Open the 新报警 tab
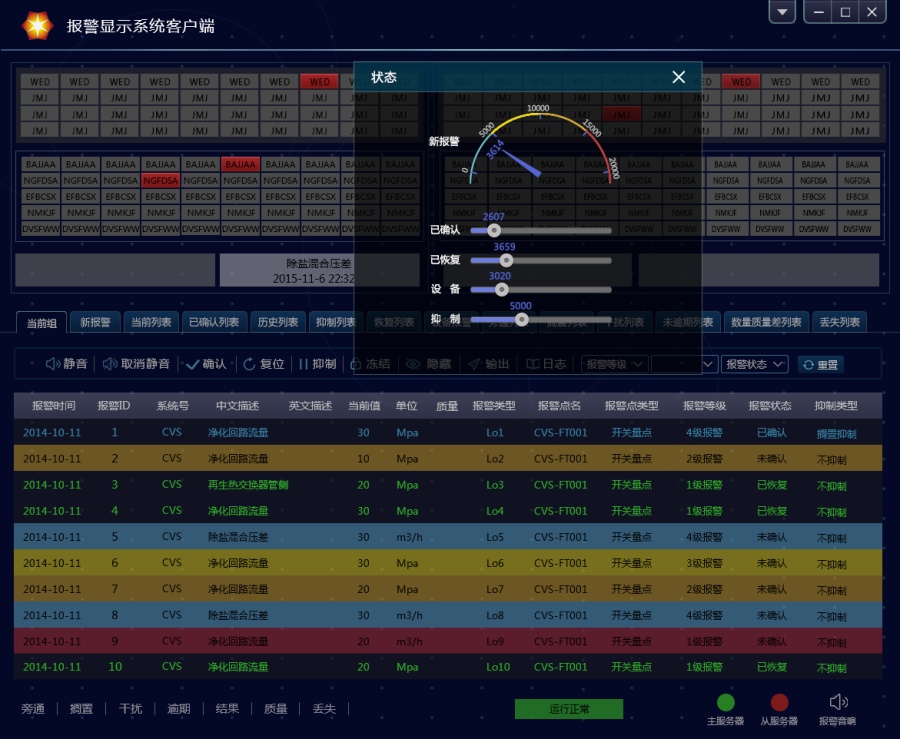 click(x=95, y=322)
